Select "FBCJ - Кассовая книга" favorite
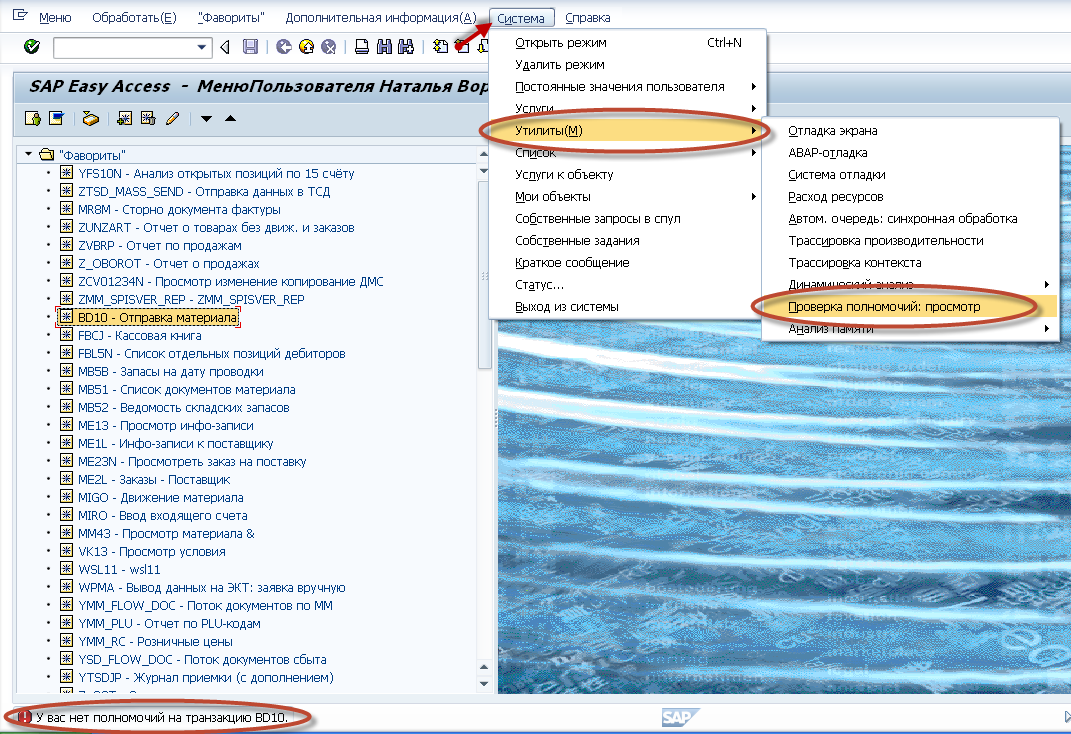The height and width of the screenshot is (734, 1071). 139,335
